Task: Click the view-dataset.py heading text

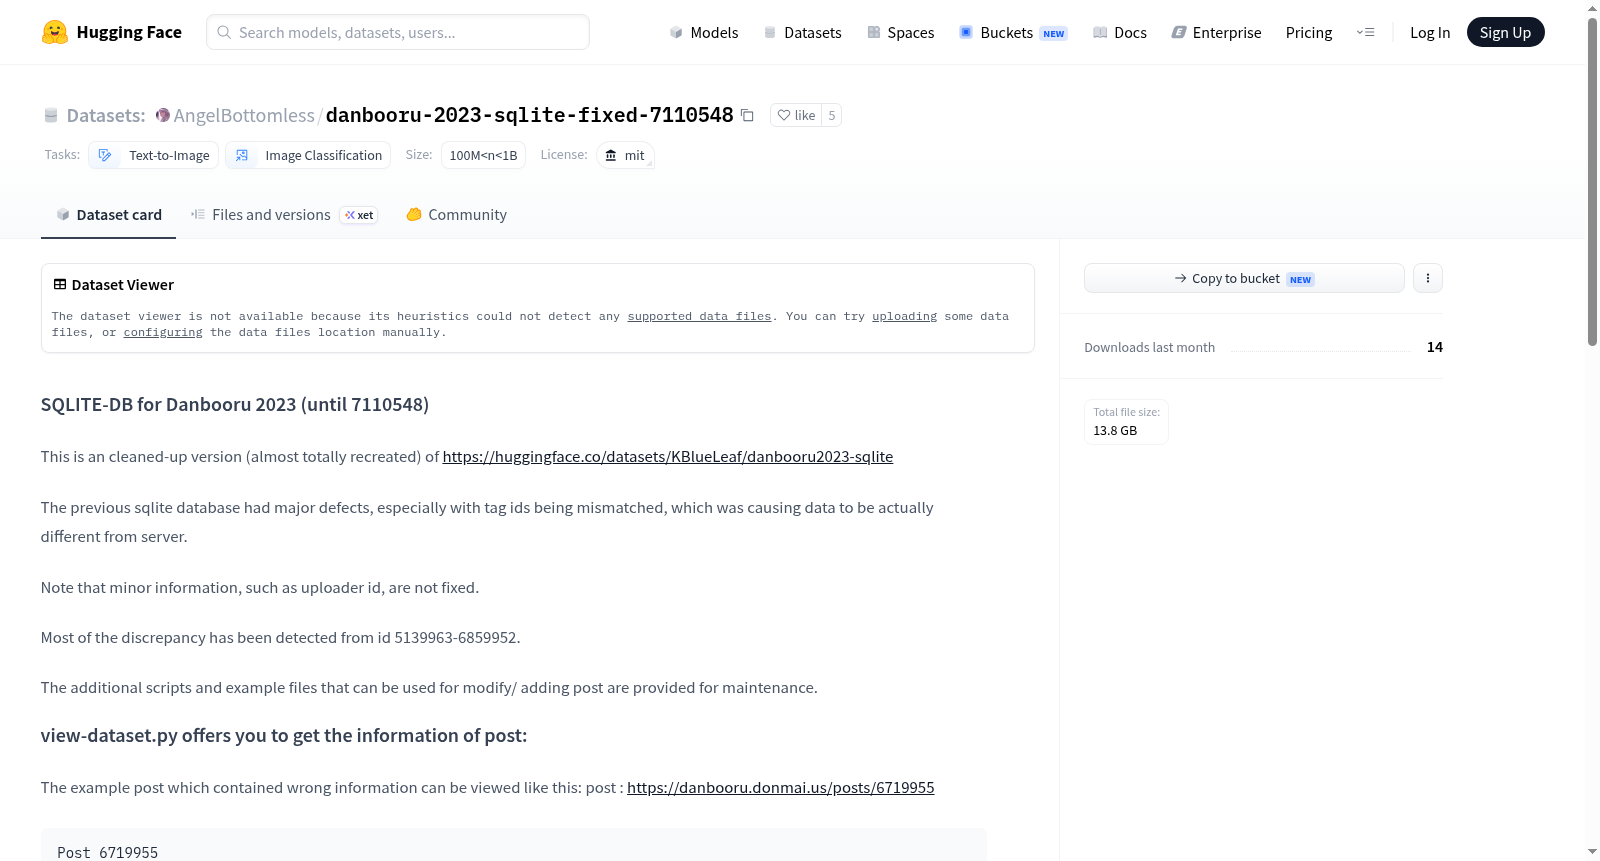Action: (284, 735)
